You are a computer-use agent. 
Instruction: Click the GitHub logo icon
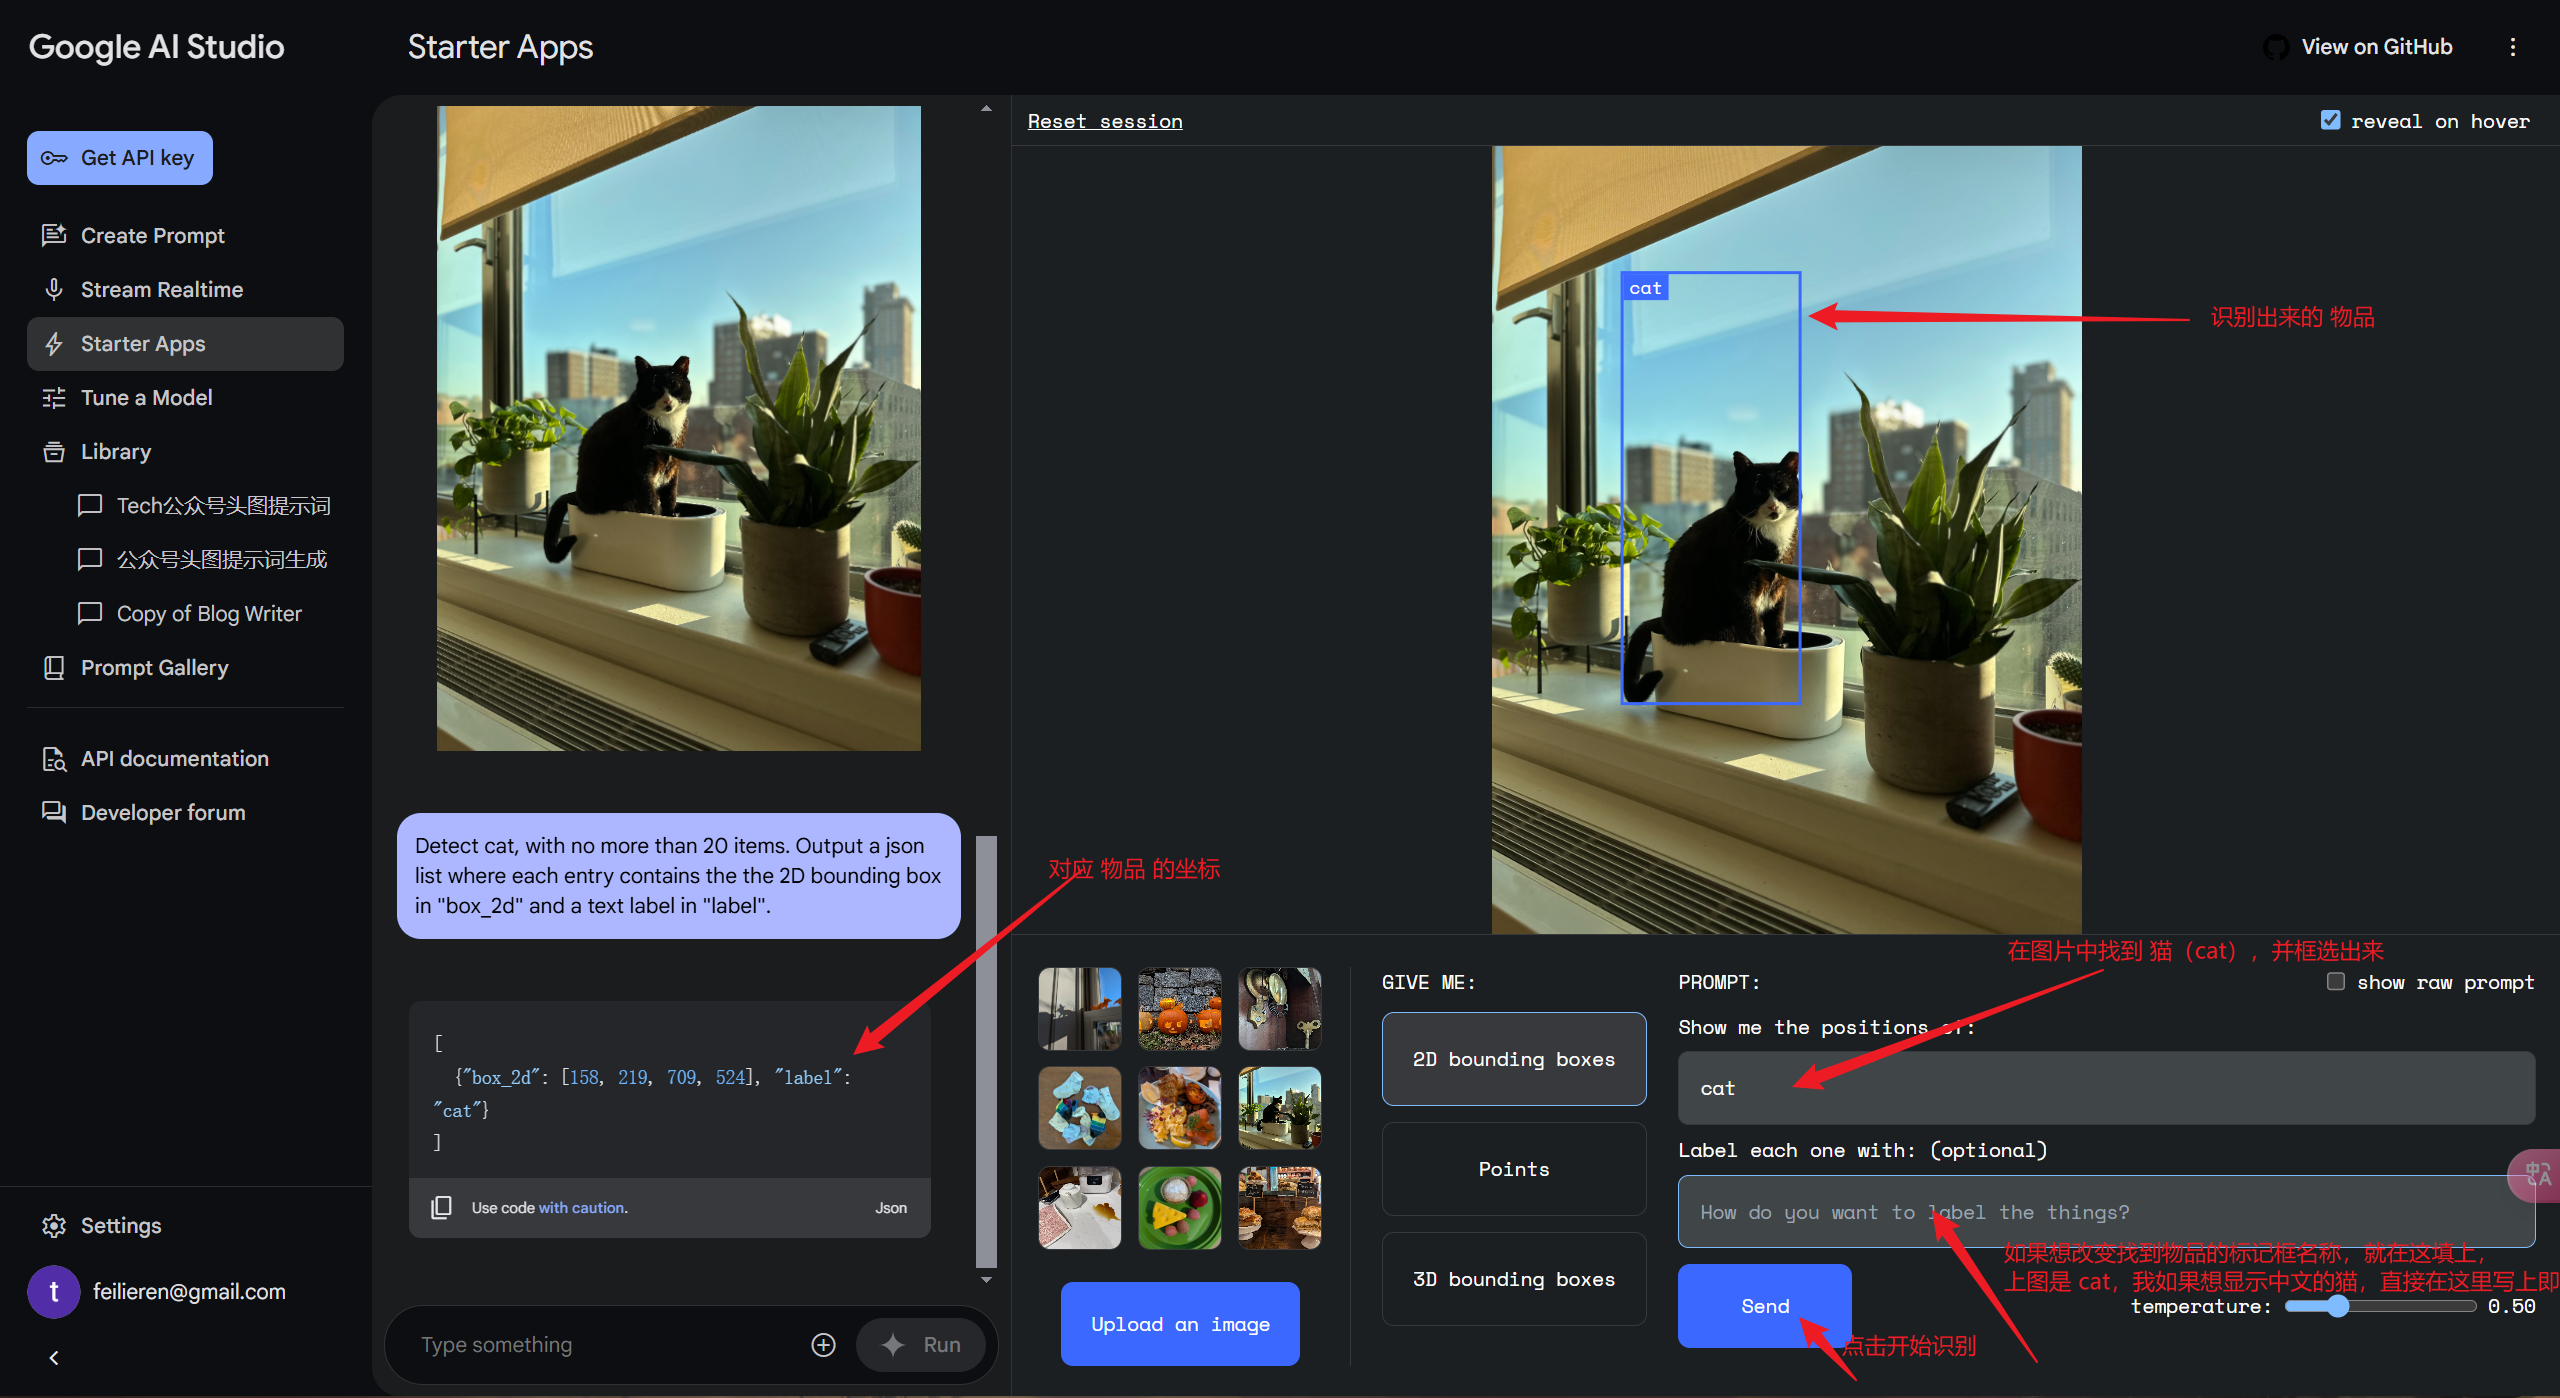click(2275, 47)
